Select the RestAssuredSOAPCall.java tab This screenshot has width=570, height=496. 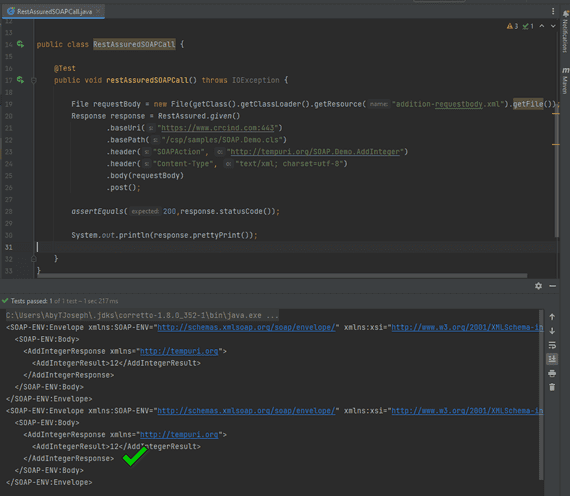54,12
